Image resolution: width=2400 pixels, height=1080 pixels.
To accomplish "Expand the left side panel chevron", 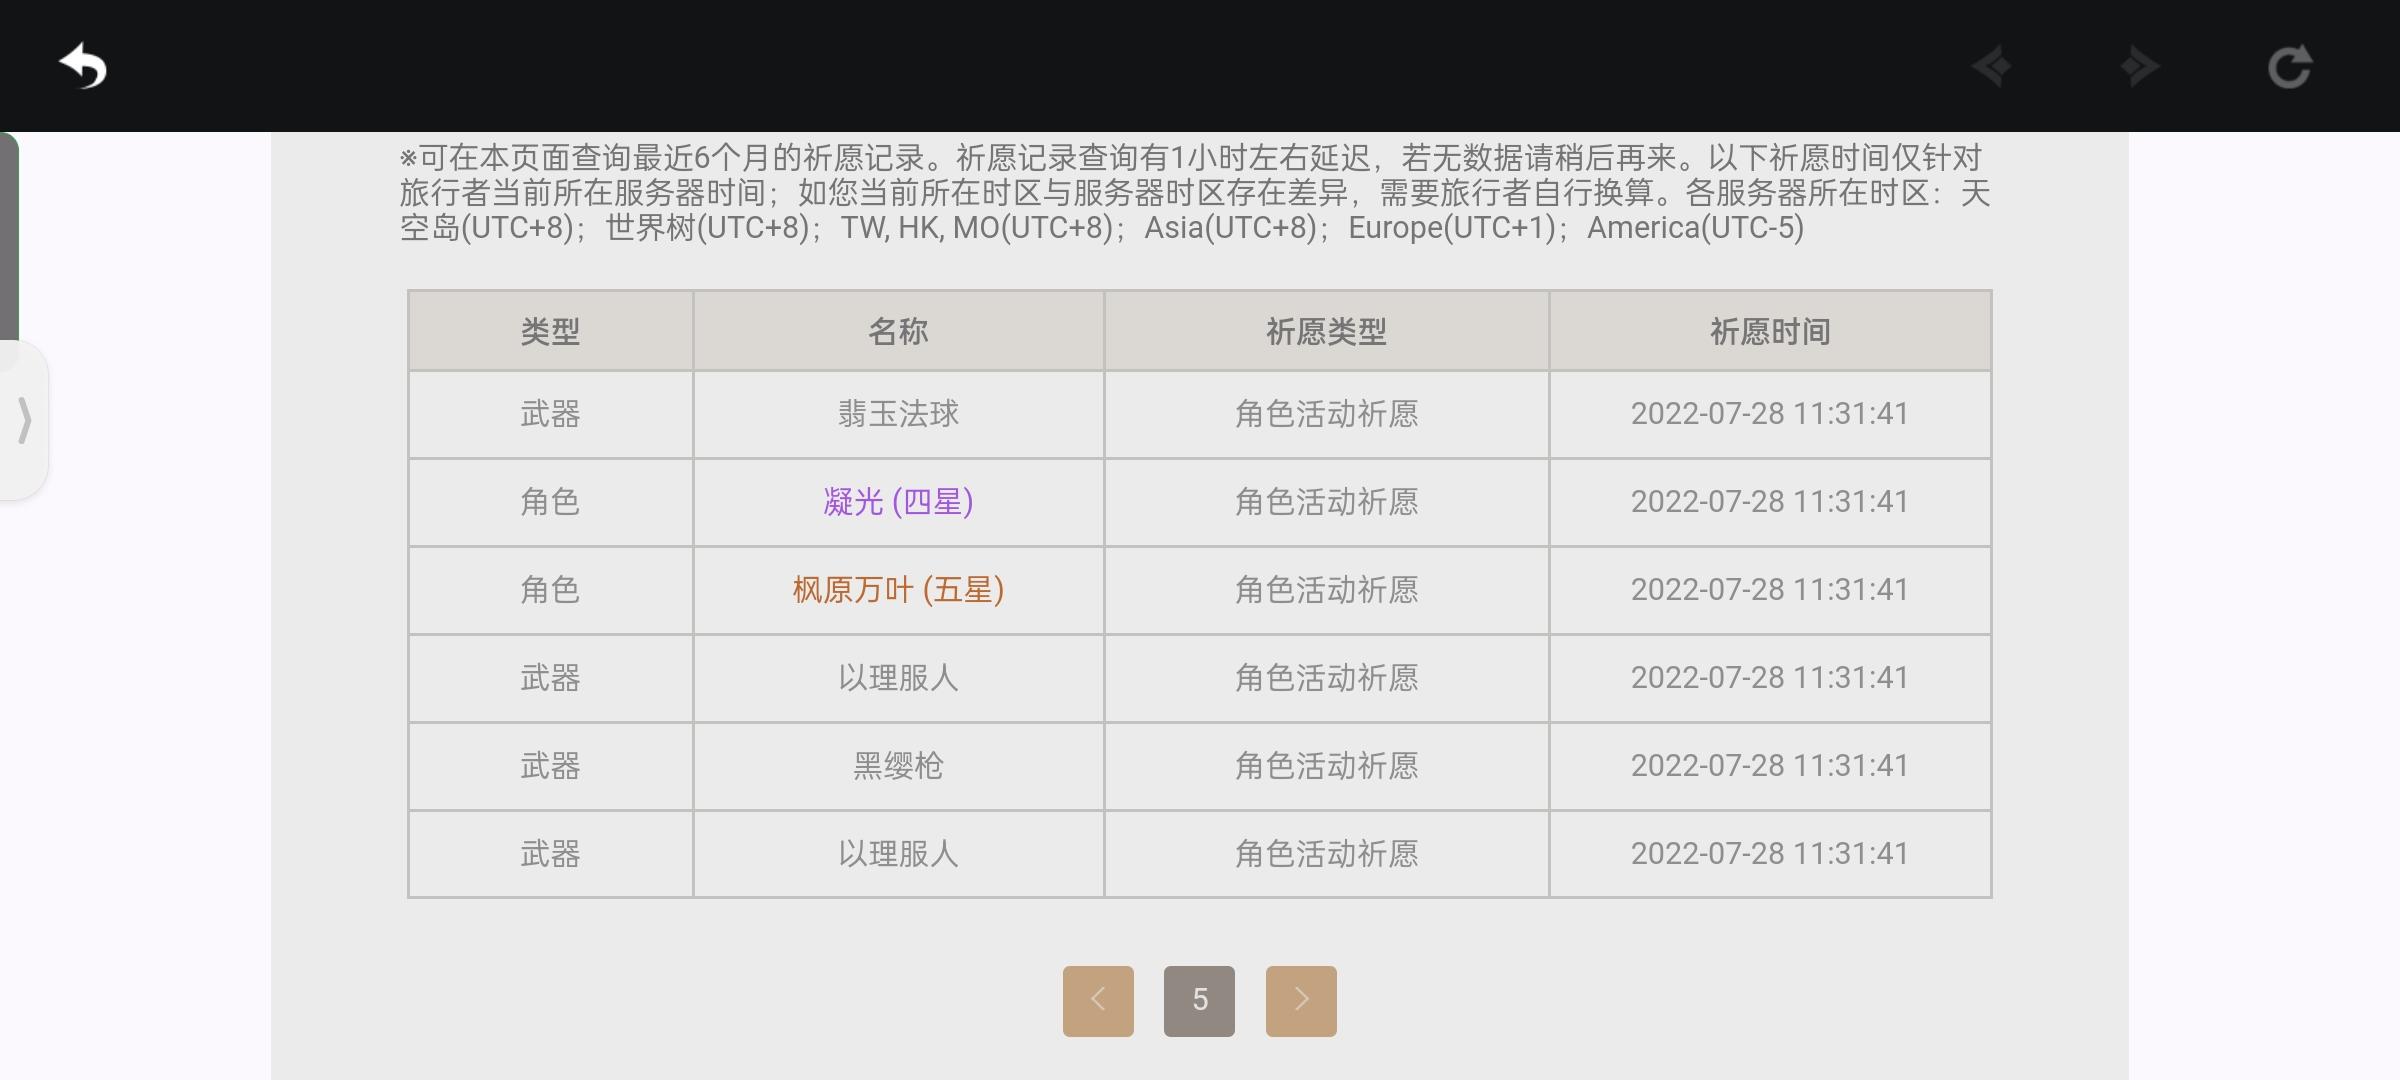I will click(x=25, y=420).
